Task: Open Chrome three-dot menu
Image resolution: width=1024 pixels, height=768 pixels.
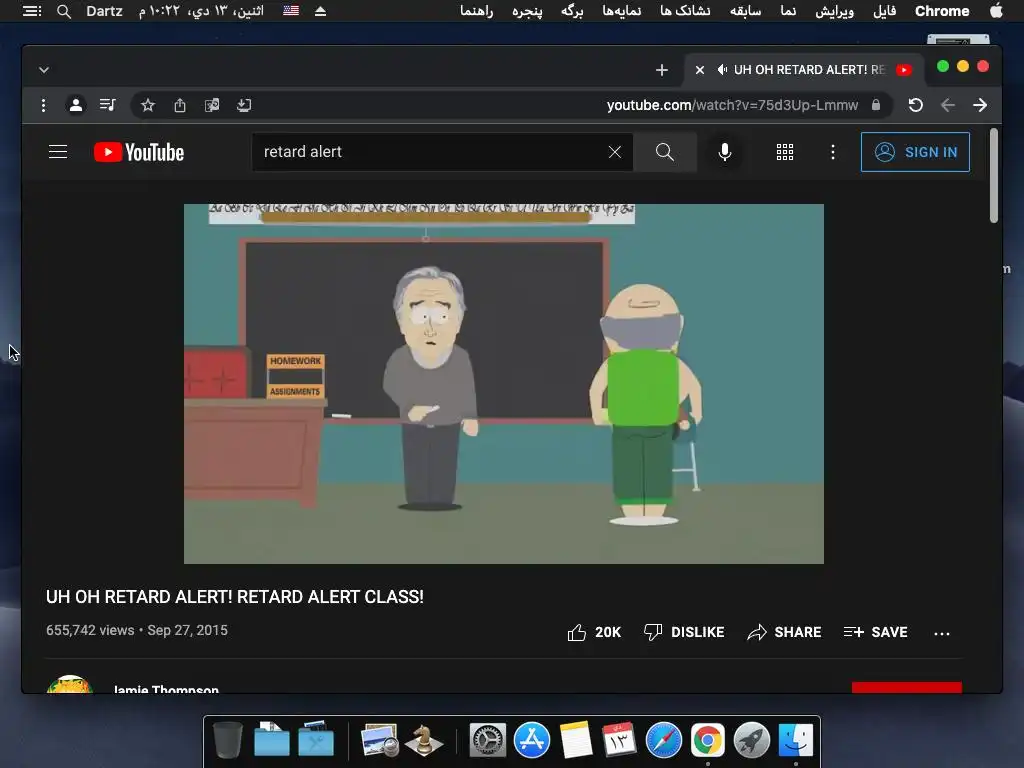Action: (43, 105)
